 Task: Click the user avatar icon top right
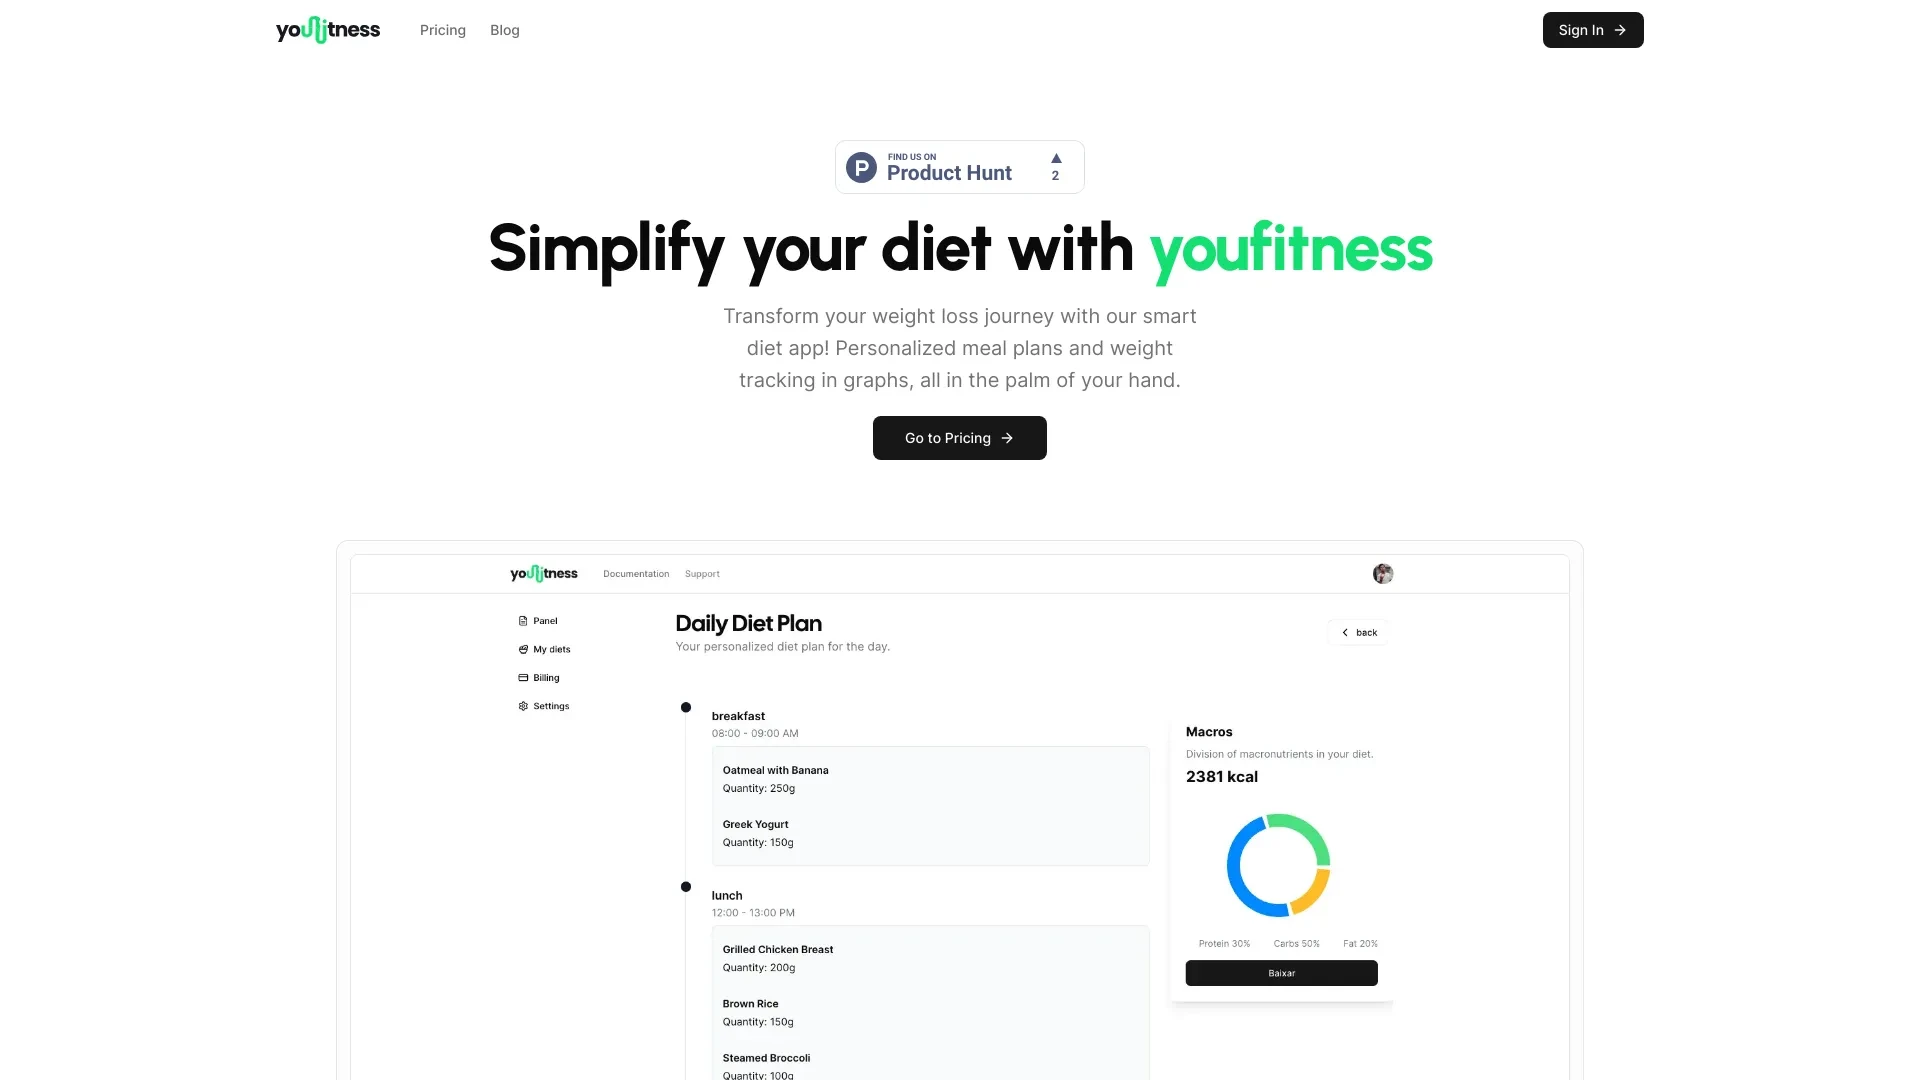(x=1383, y=571)
